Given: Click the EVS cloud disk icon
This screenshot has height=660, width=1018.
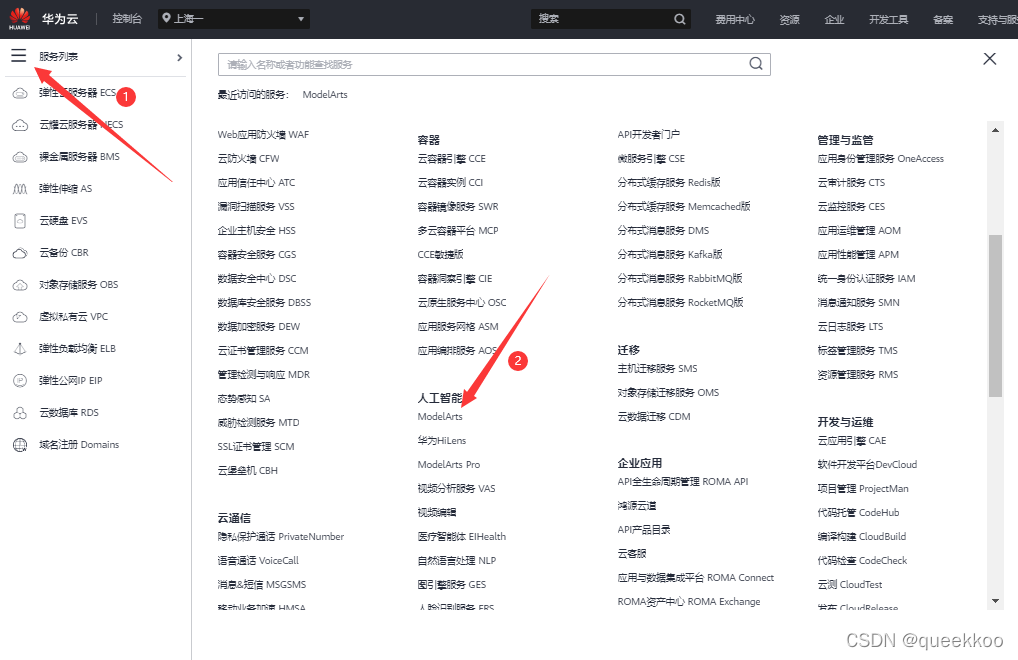Looking at the screenshot, I should [20, 221].
